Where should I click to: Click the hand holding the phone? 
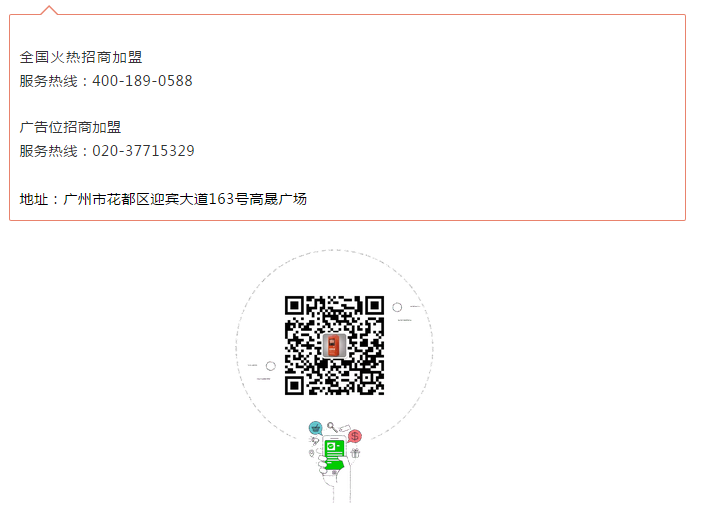[334, 476]
